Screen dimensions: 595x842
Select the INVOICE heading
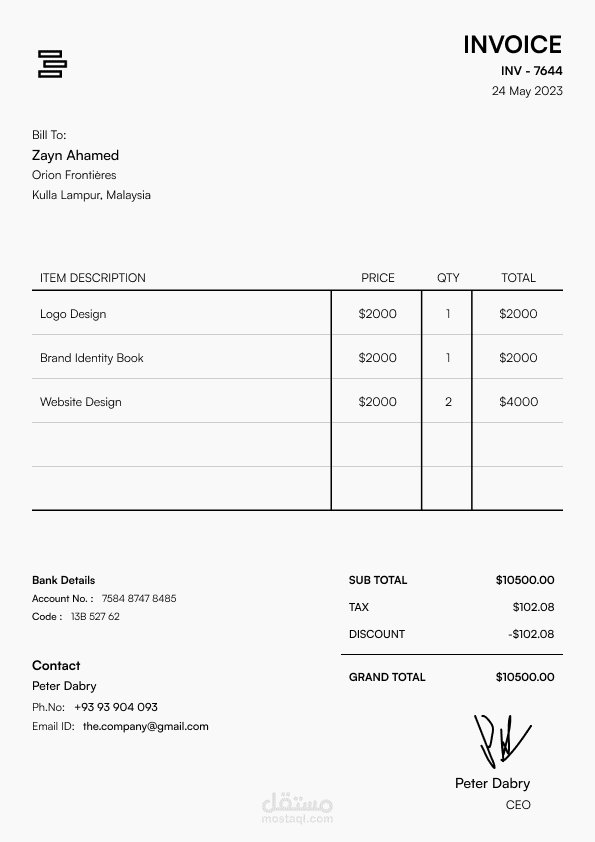point(512,45)
